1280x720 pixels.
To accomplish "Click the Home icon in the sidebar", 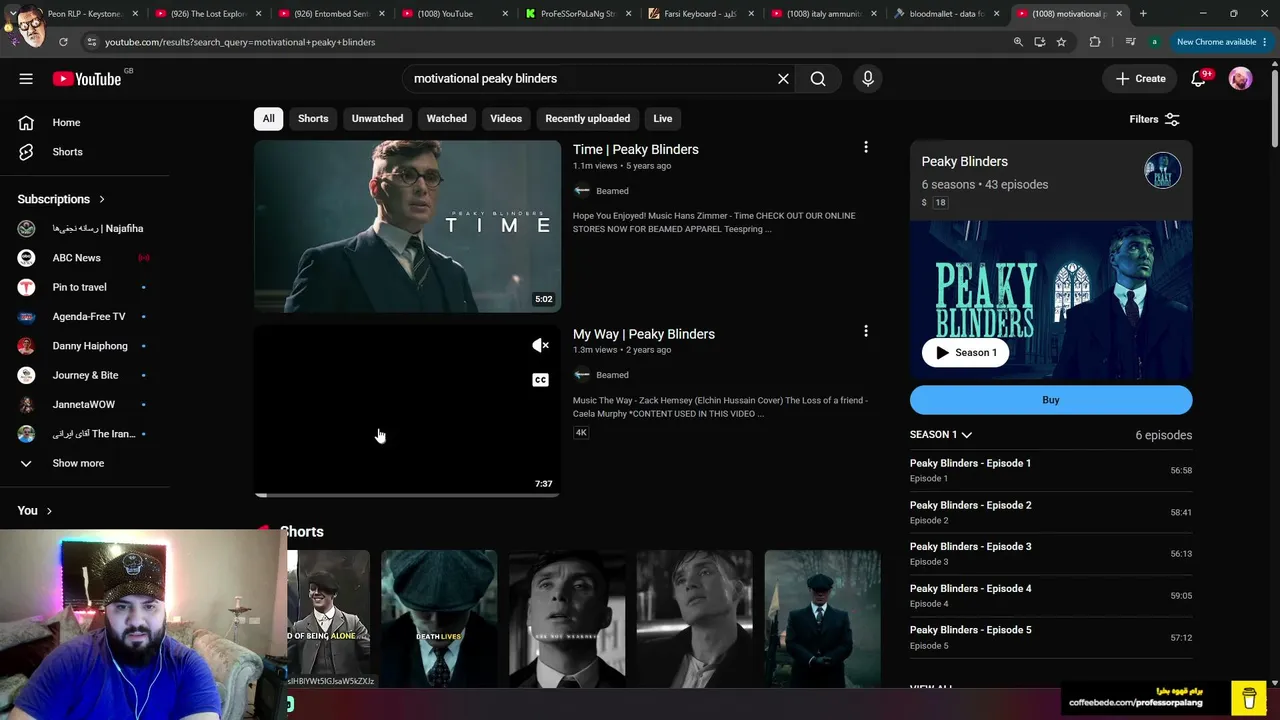I will tap(26, 122).
